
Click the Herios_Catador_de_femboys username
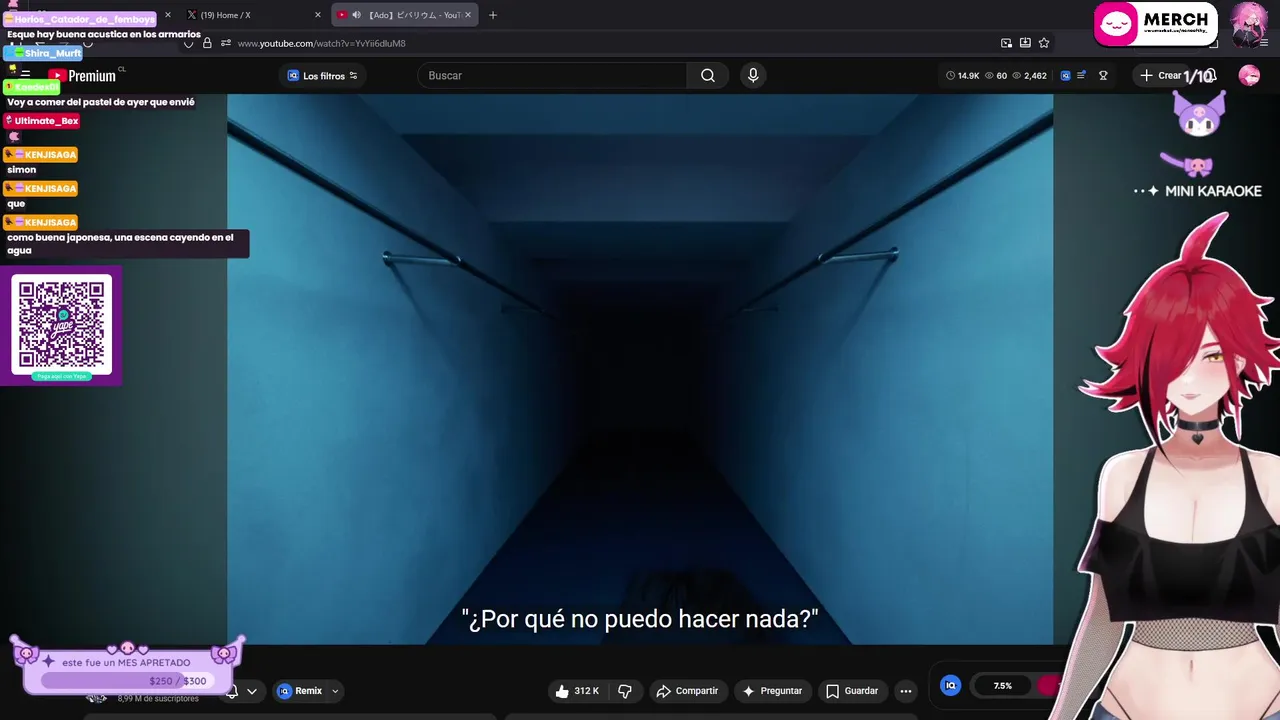pyautogui.click(x=80, y=19)
